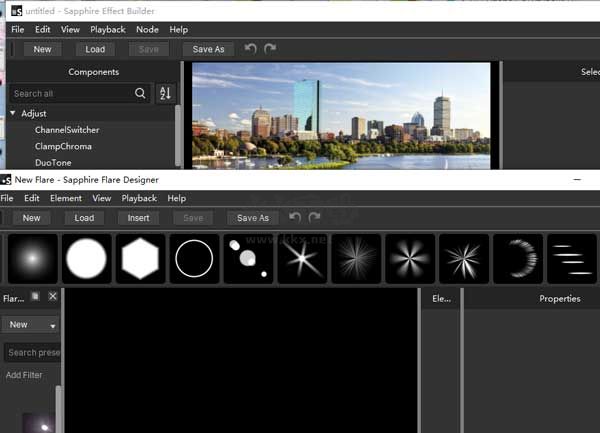600x433 pixels.
Task: Click the Insert button in Flare Designer
Action: 138,218
